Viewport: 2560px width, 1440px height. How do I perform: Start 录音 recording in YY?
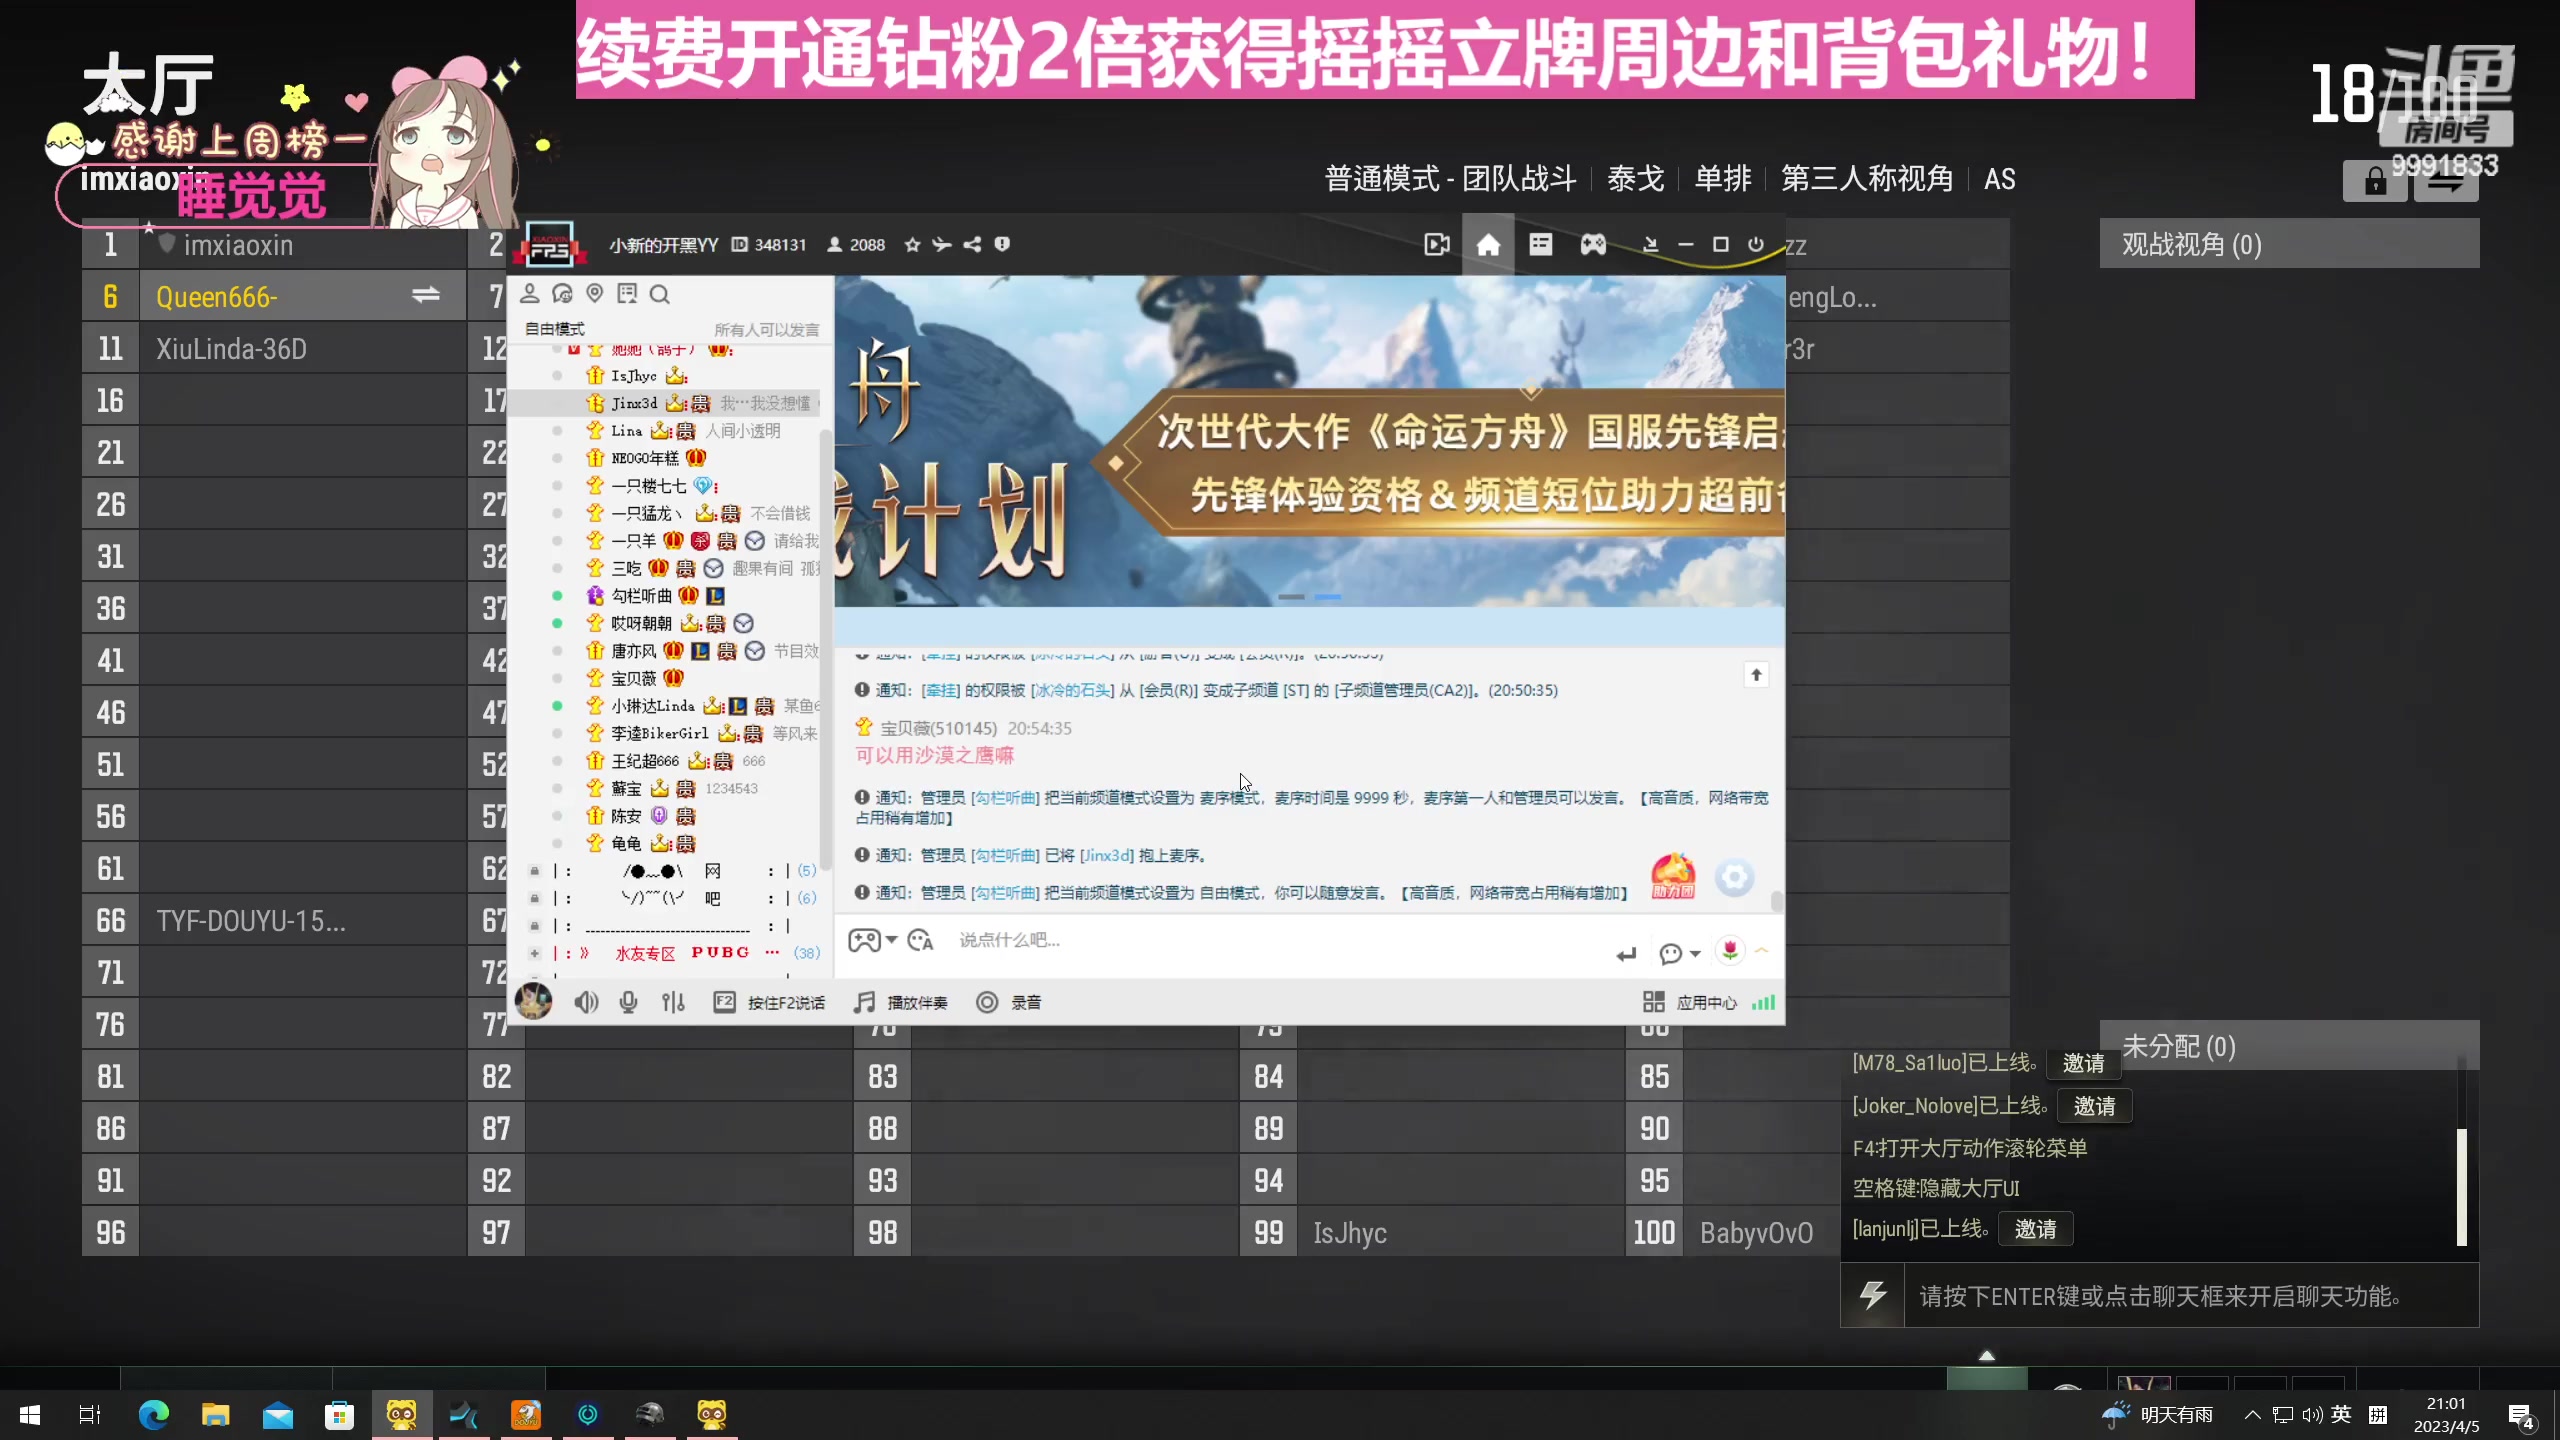point(1009,1003)
